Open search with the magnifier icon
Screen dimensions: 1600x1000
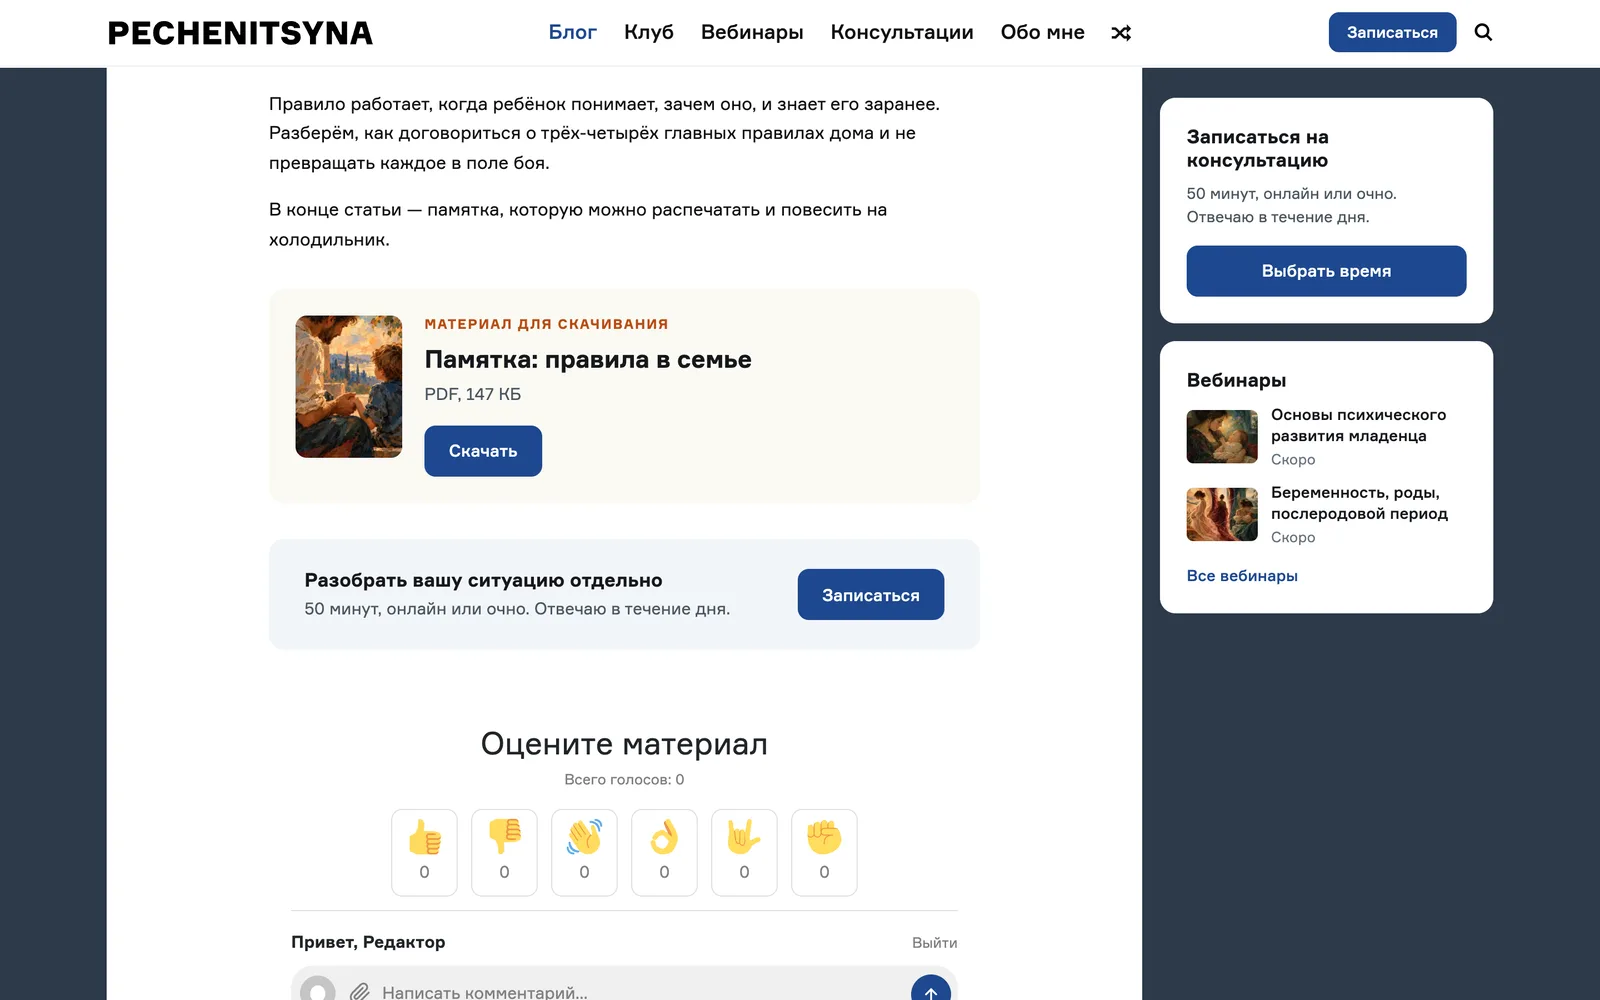[x=1483, y=32]
